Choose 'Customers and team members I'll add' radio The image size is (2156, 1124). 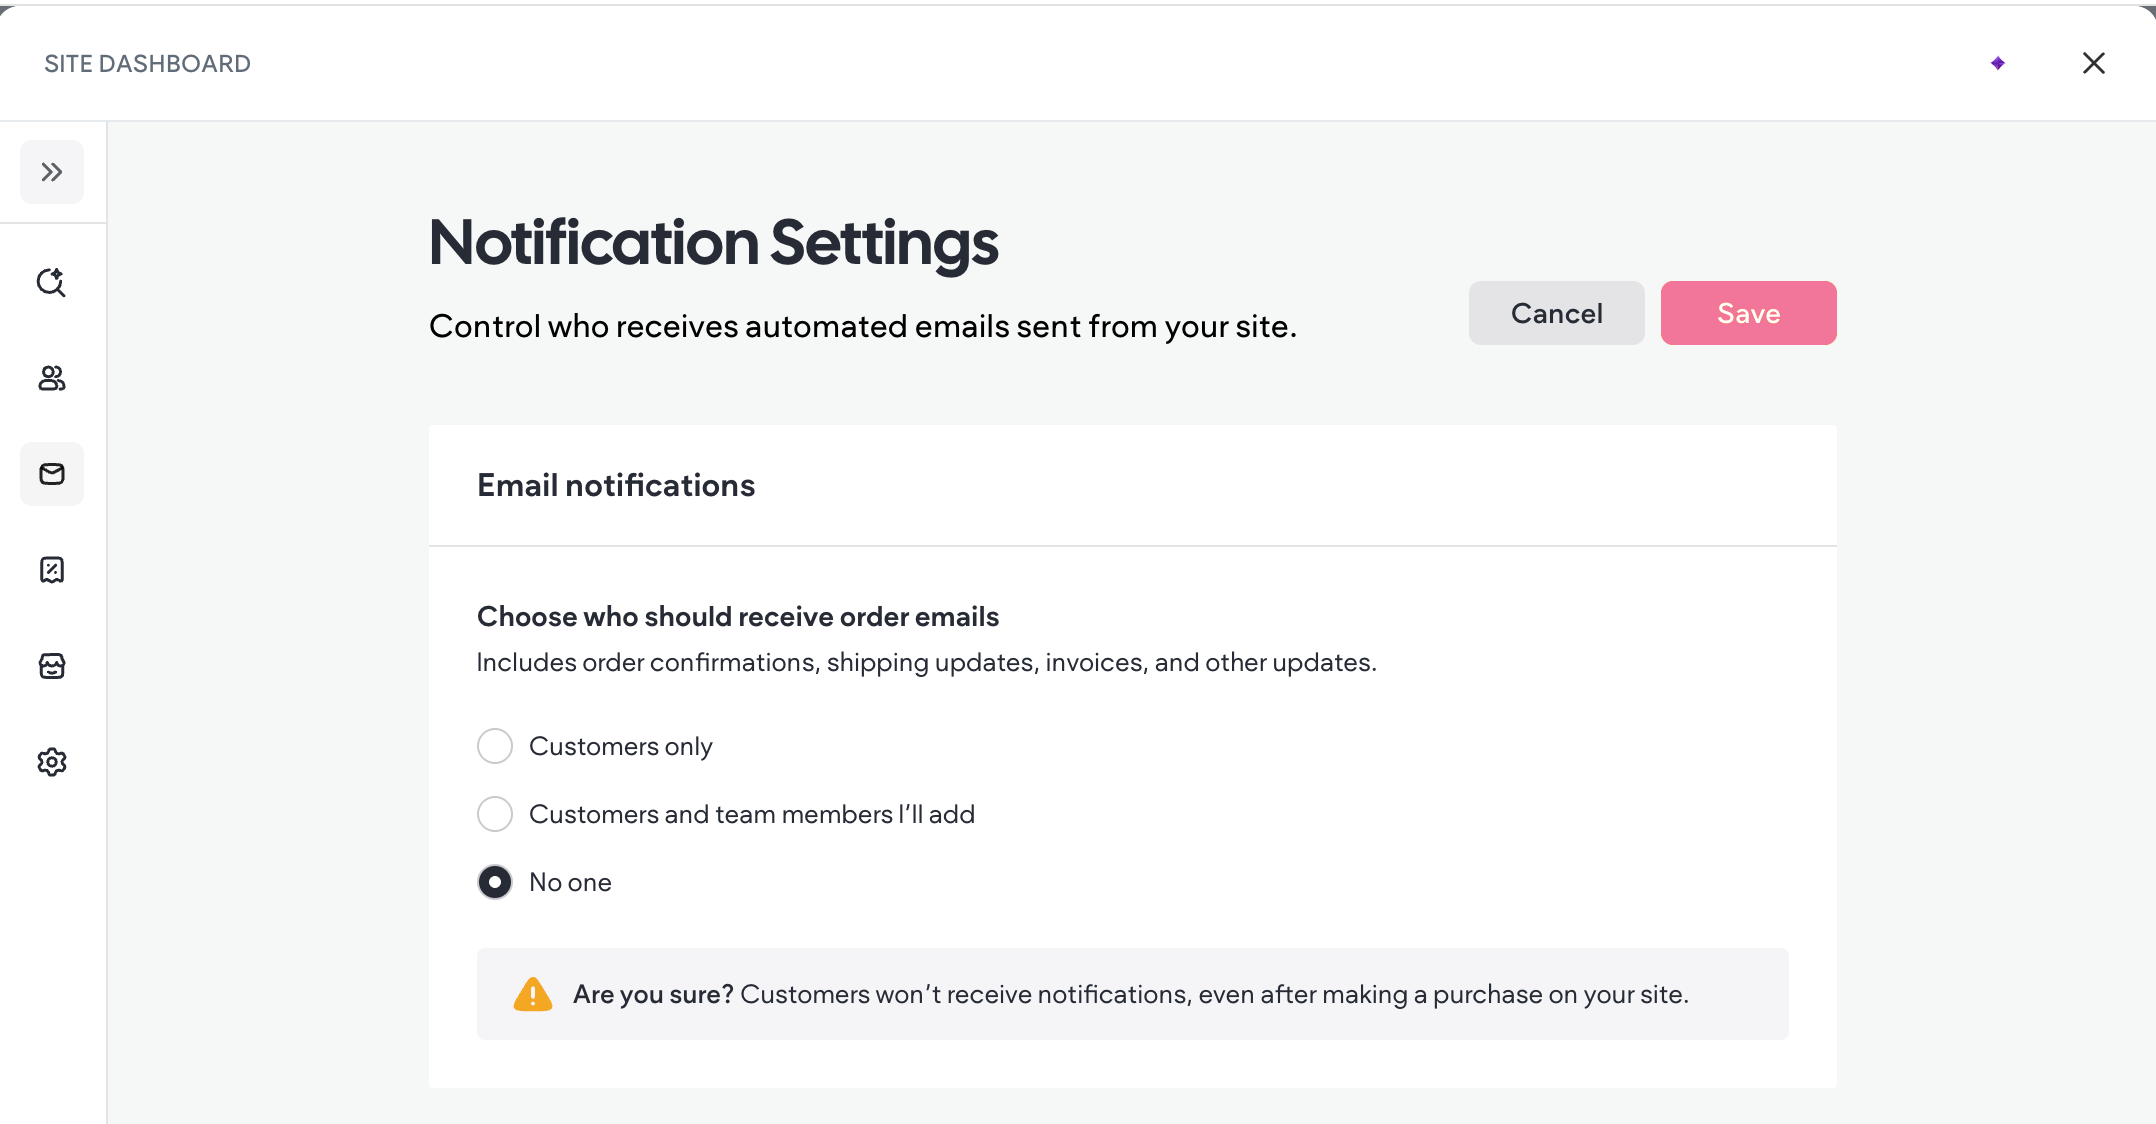tap(495, 814)
